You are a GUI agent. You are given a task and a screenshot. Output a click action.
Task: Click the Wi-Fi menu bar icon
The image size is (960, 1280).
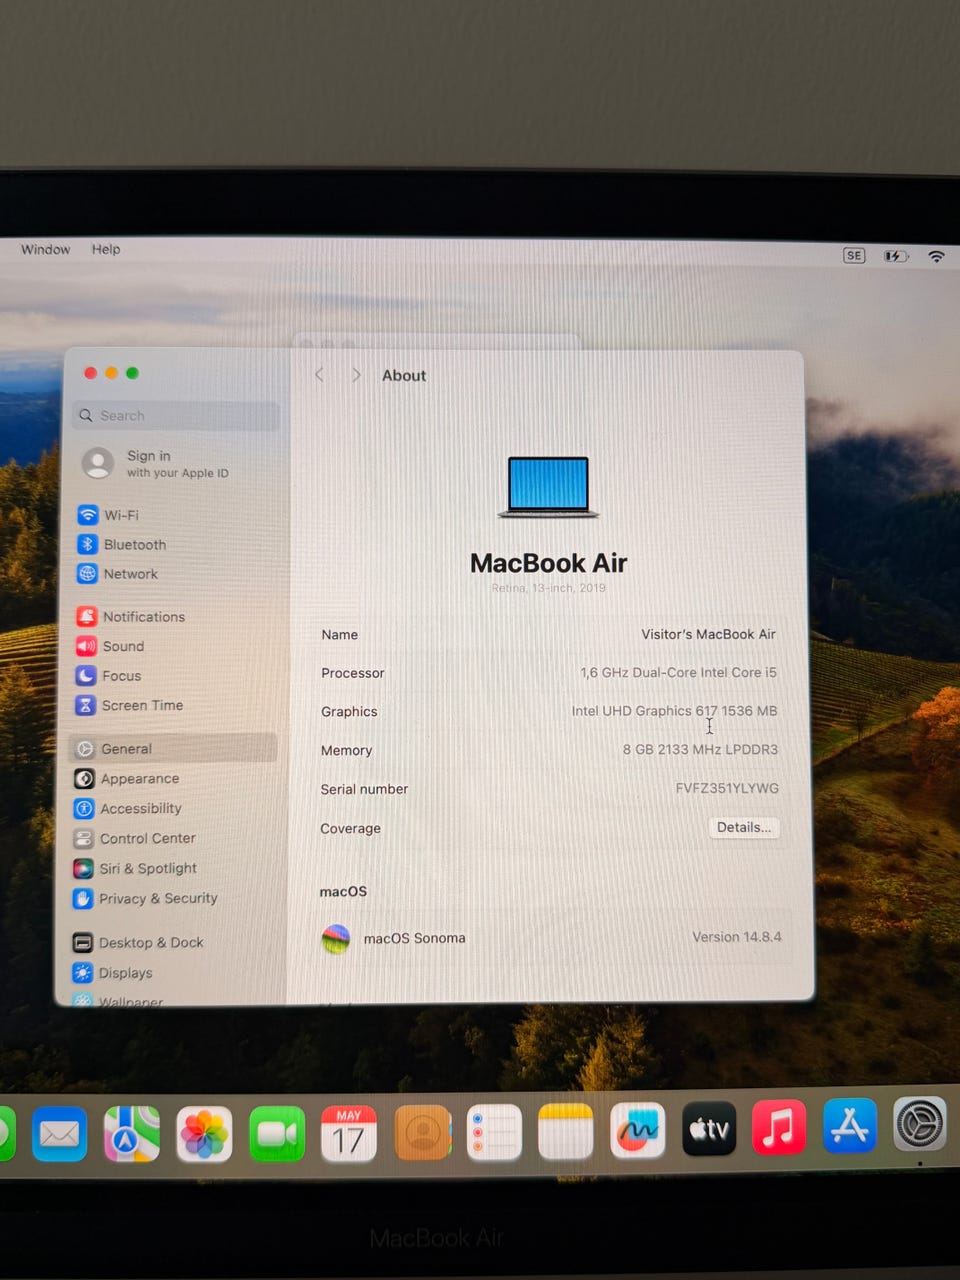pyautogui.click(x=936, y=256)
